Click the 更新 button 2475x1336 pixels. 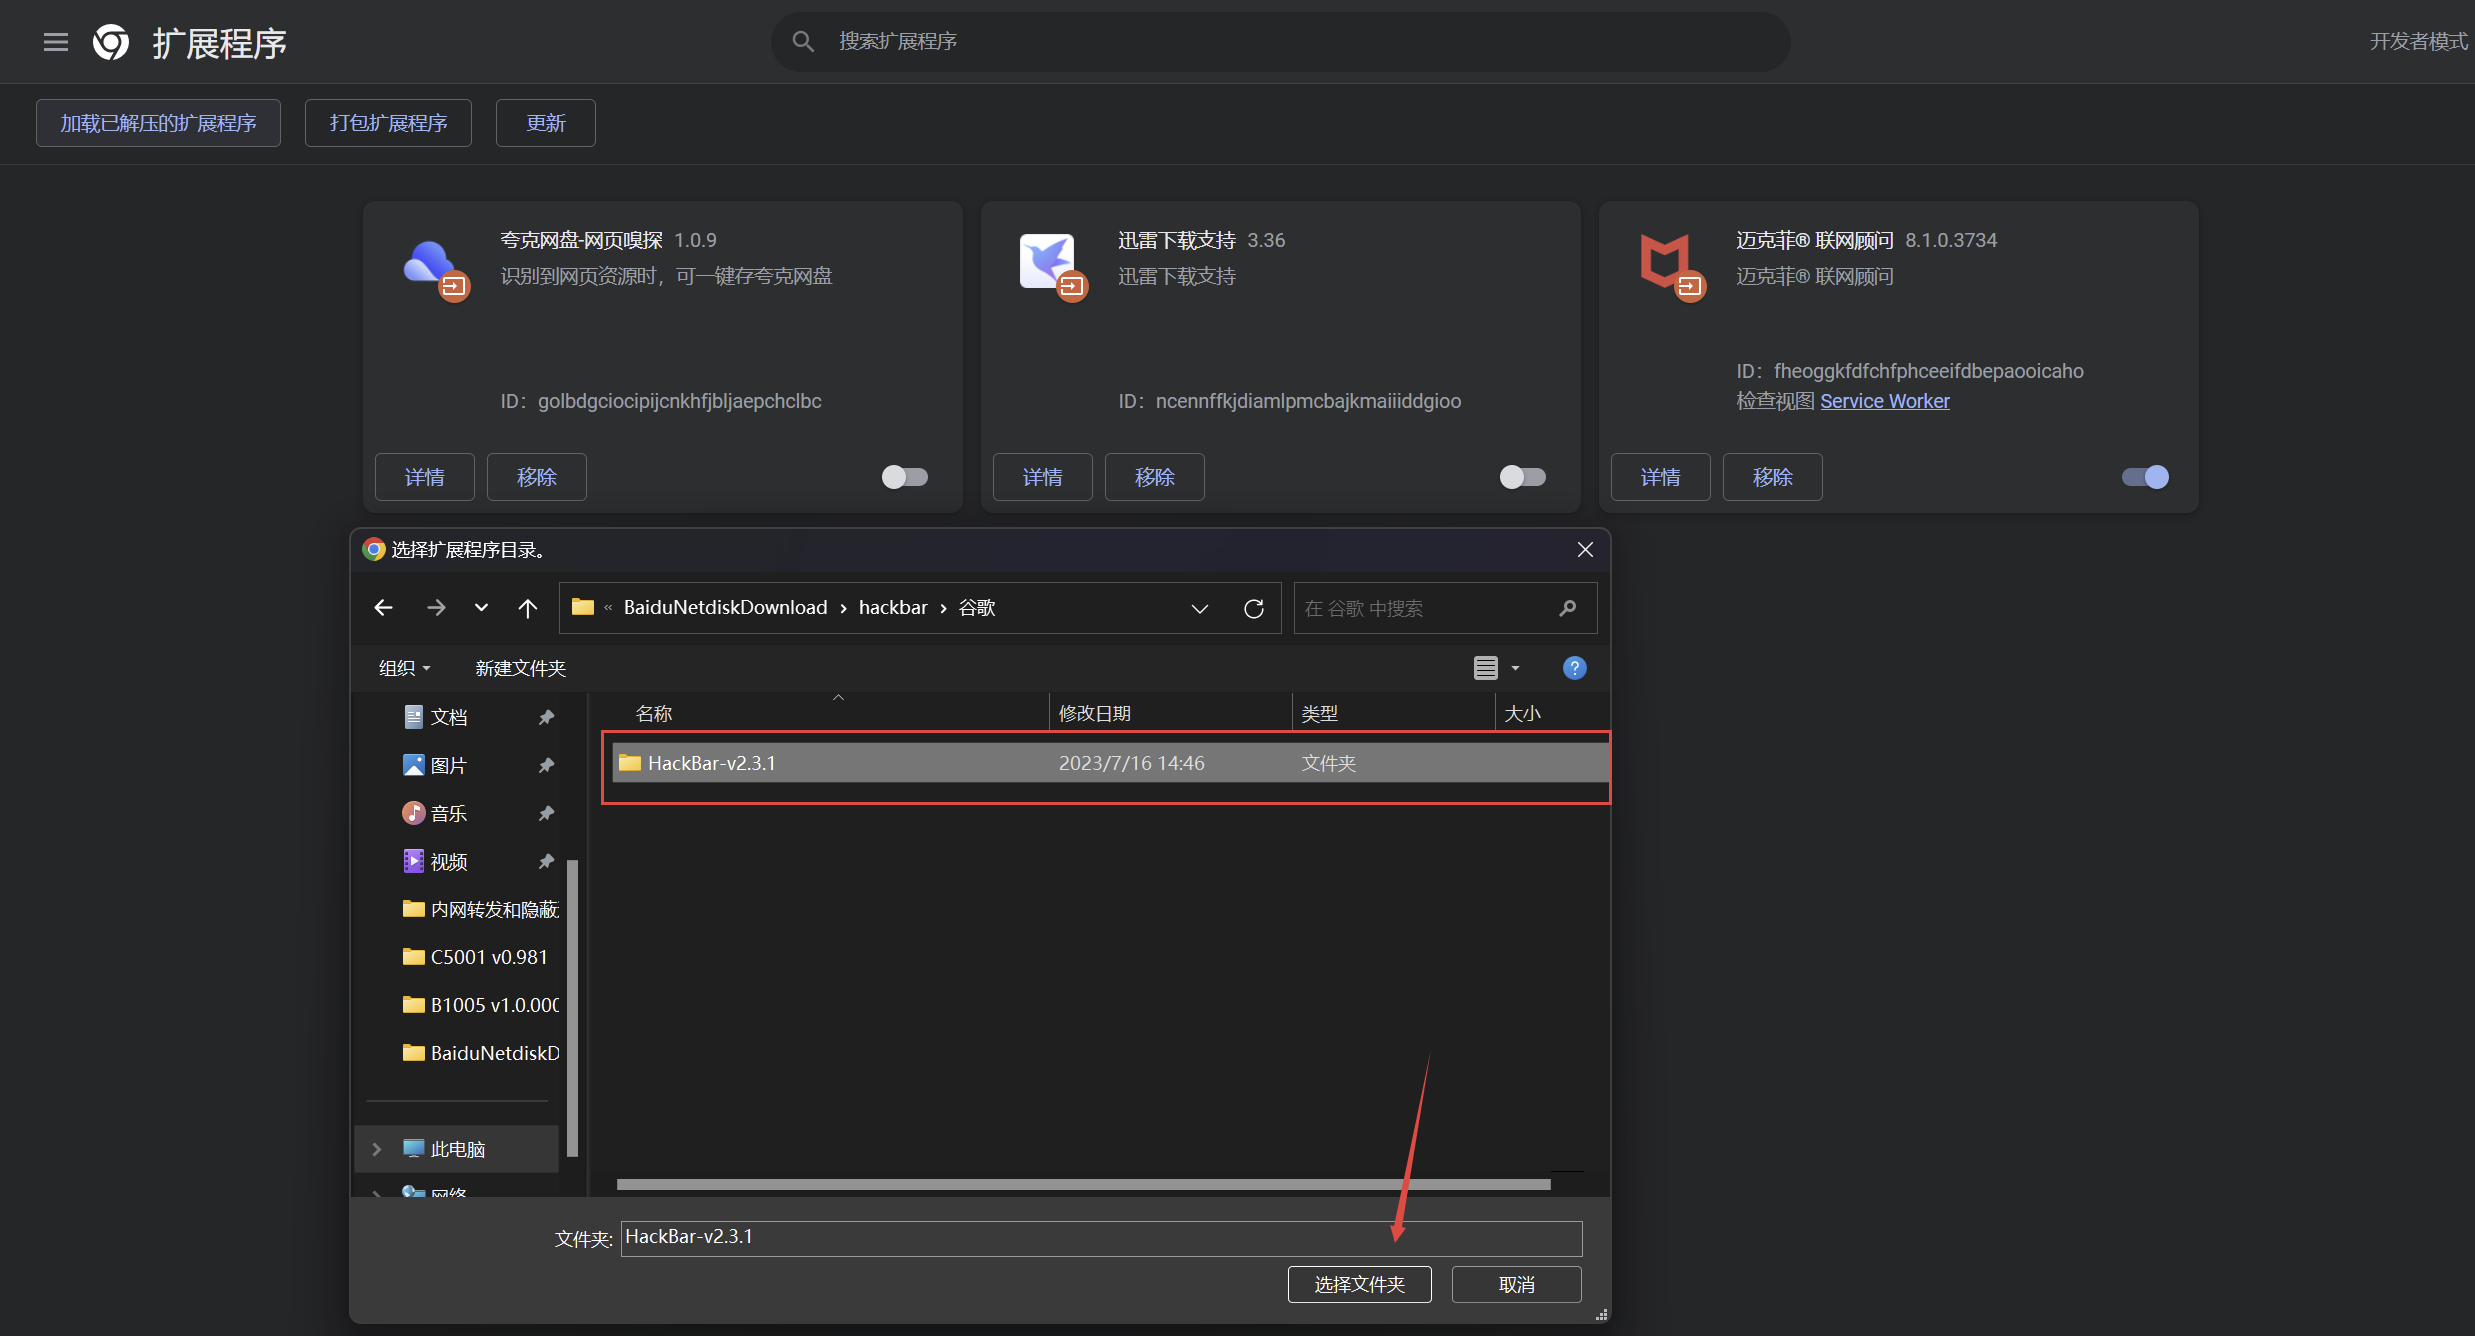click(546, 123)
